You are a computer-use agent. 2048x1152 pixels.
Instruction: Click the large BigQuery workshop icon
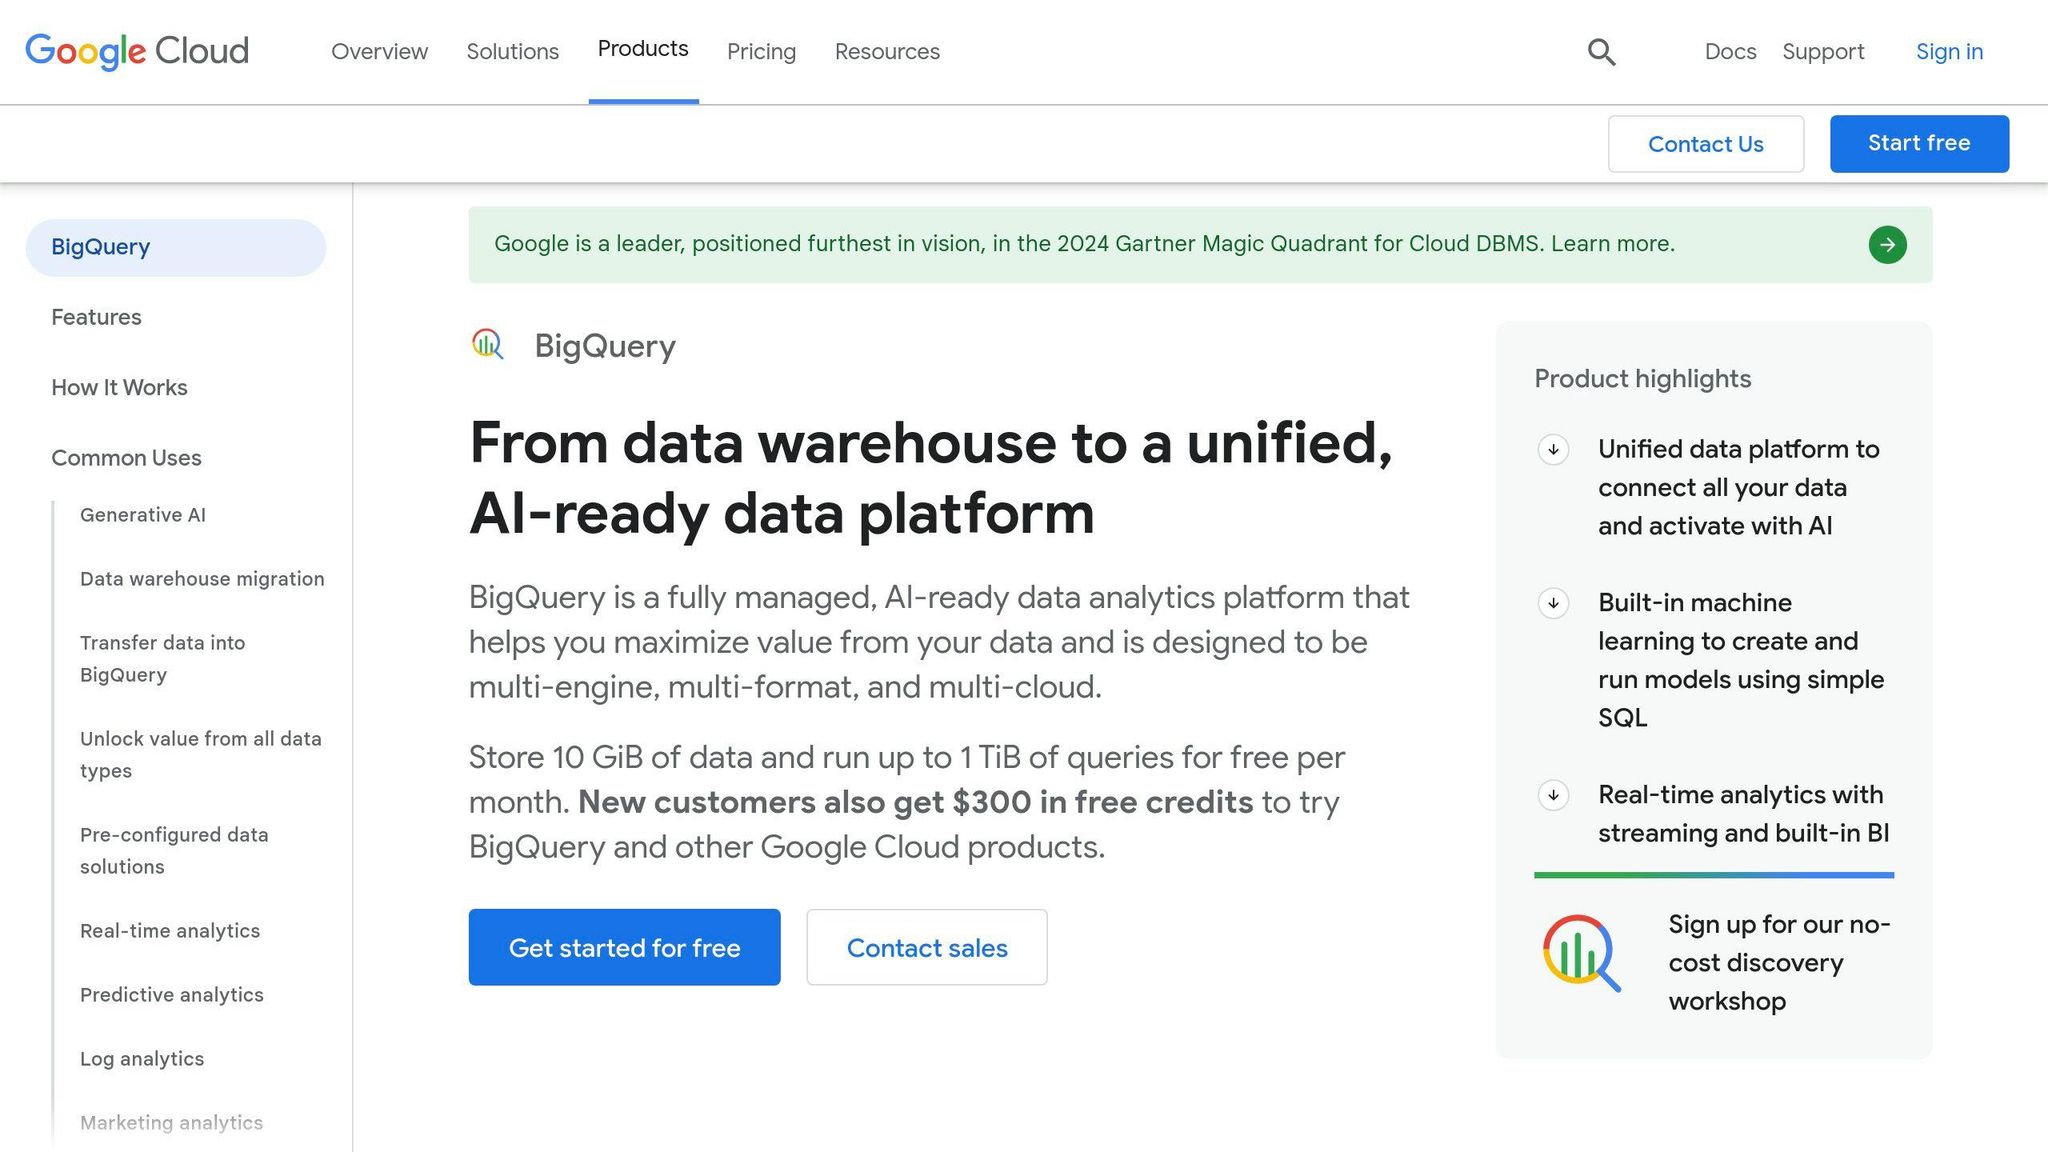[1581, 953]
